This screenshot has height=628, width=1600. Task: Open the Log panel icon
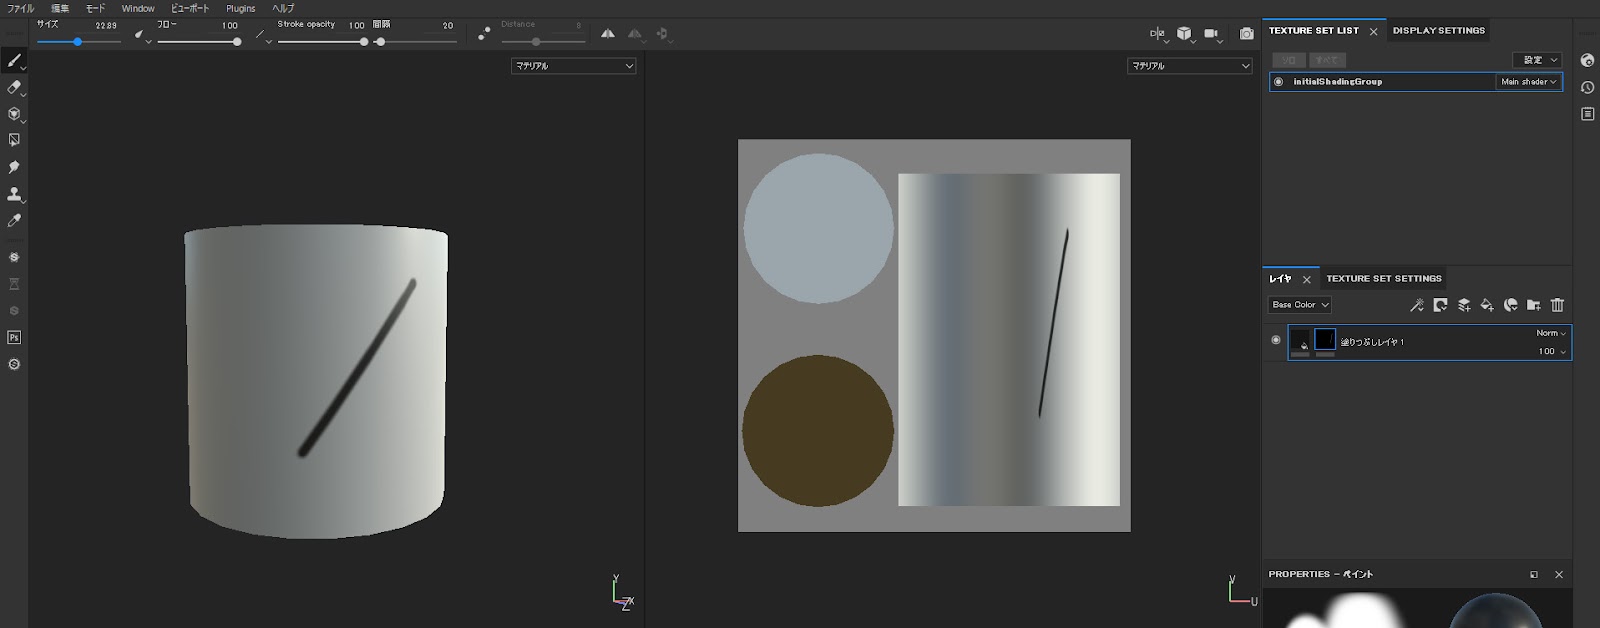tap(1587, 114)
